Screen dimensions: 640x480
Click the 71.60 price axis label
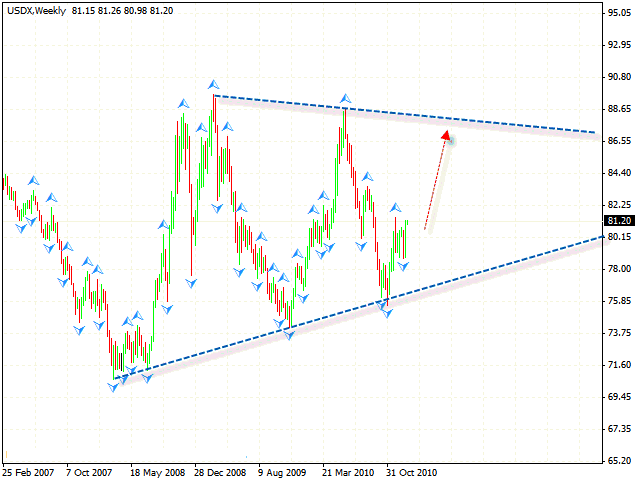pos(619,365)
